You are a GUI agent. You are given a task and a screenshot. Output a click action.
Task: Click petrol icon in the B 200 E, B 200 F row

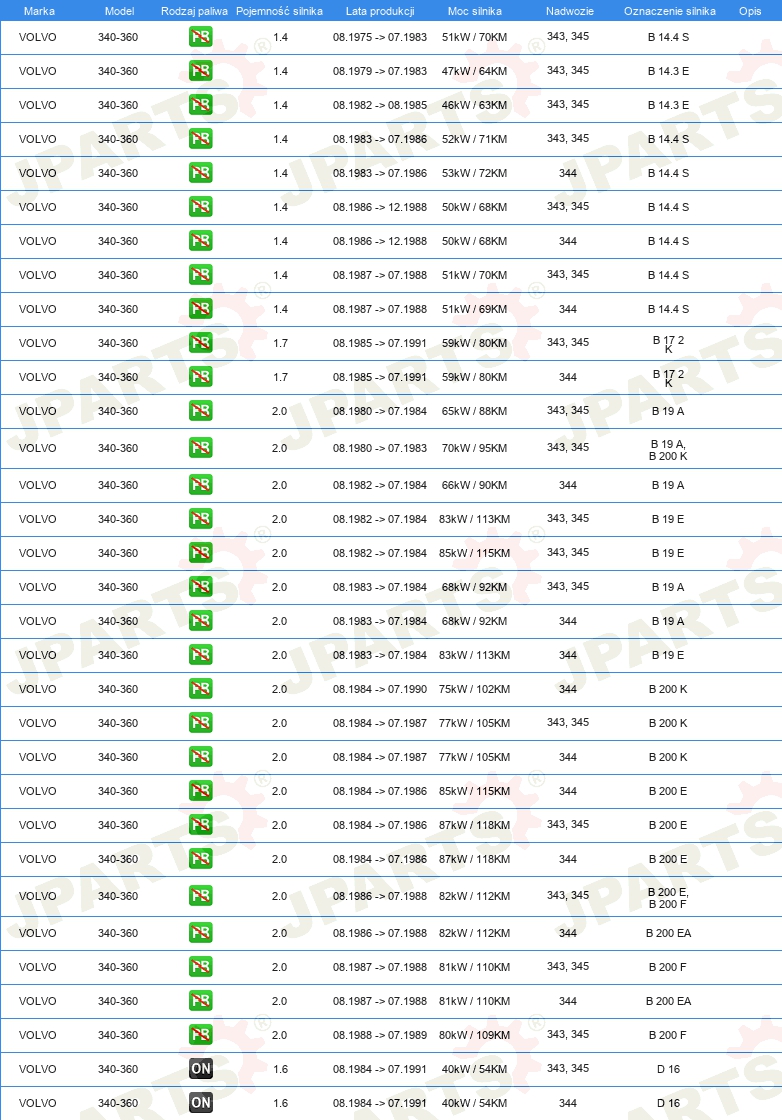tap(201, 896)
